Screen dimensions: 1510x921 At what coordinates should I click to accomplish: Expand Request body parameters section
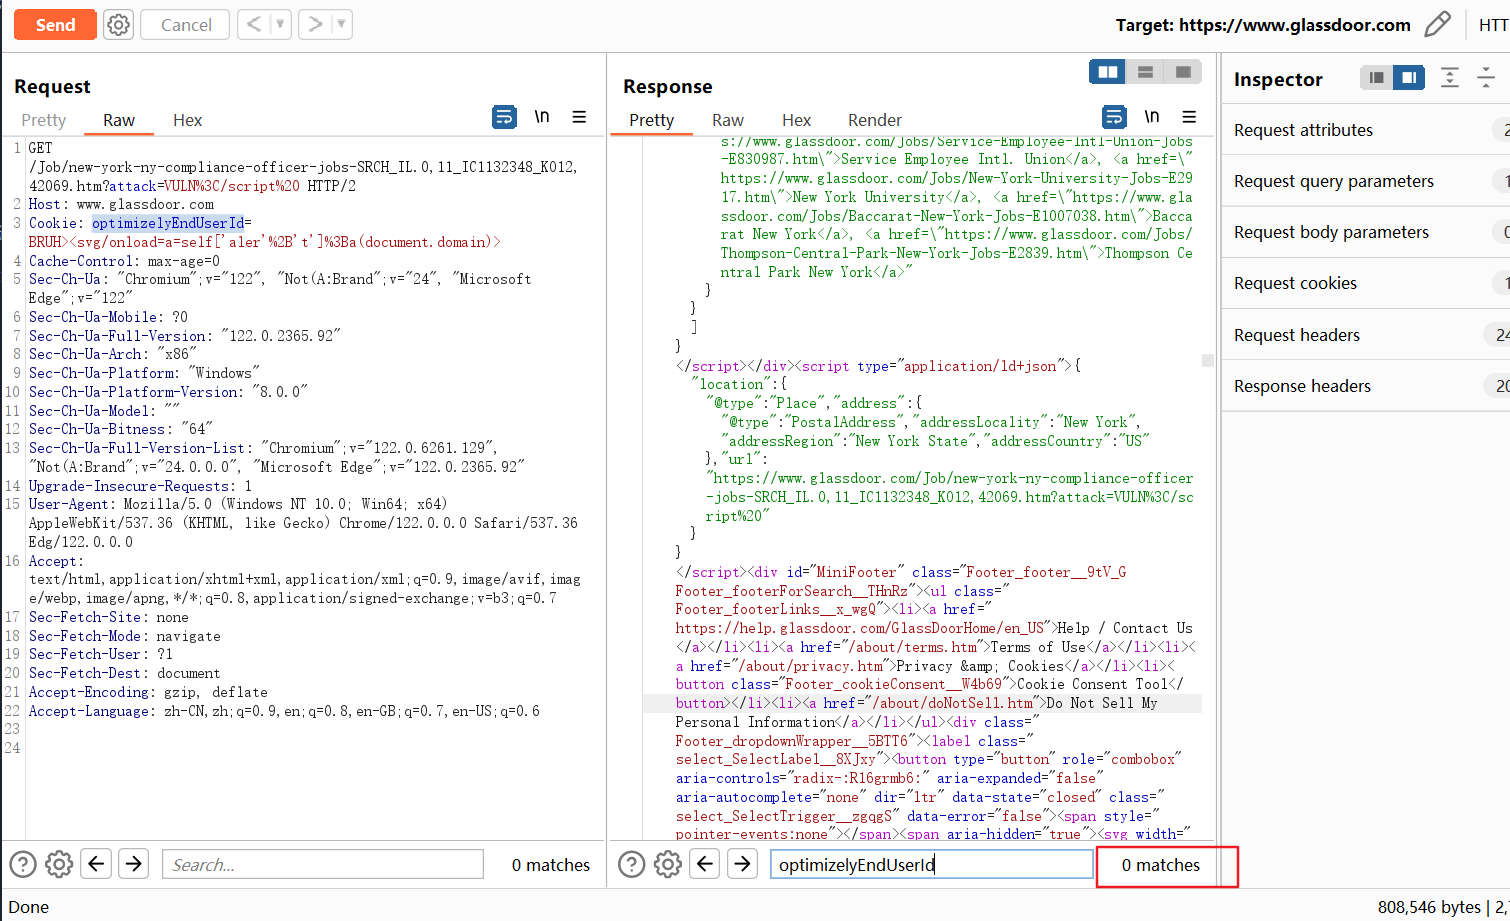[1366, 232]
